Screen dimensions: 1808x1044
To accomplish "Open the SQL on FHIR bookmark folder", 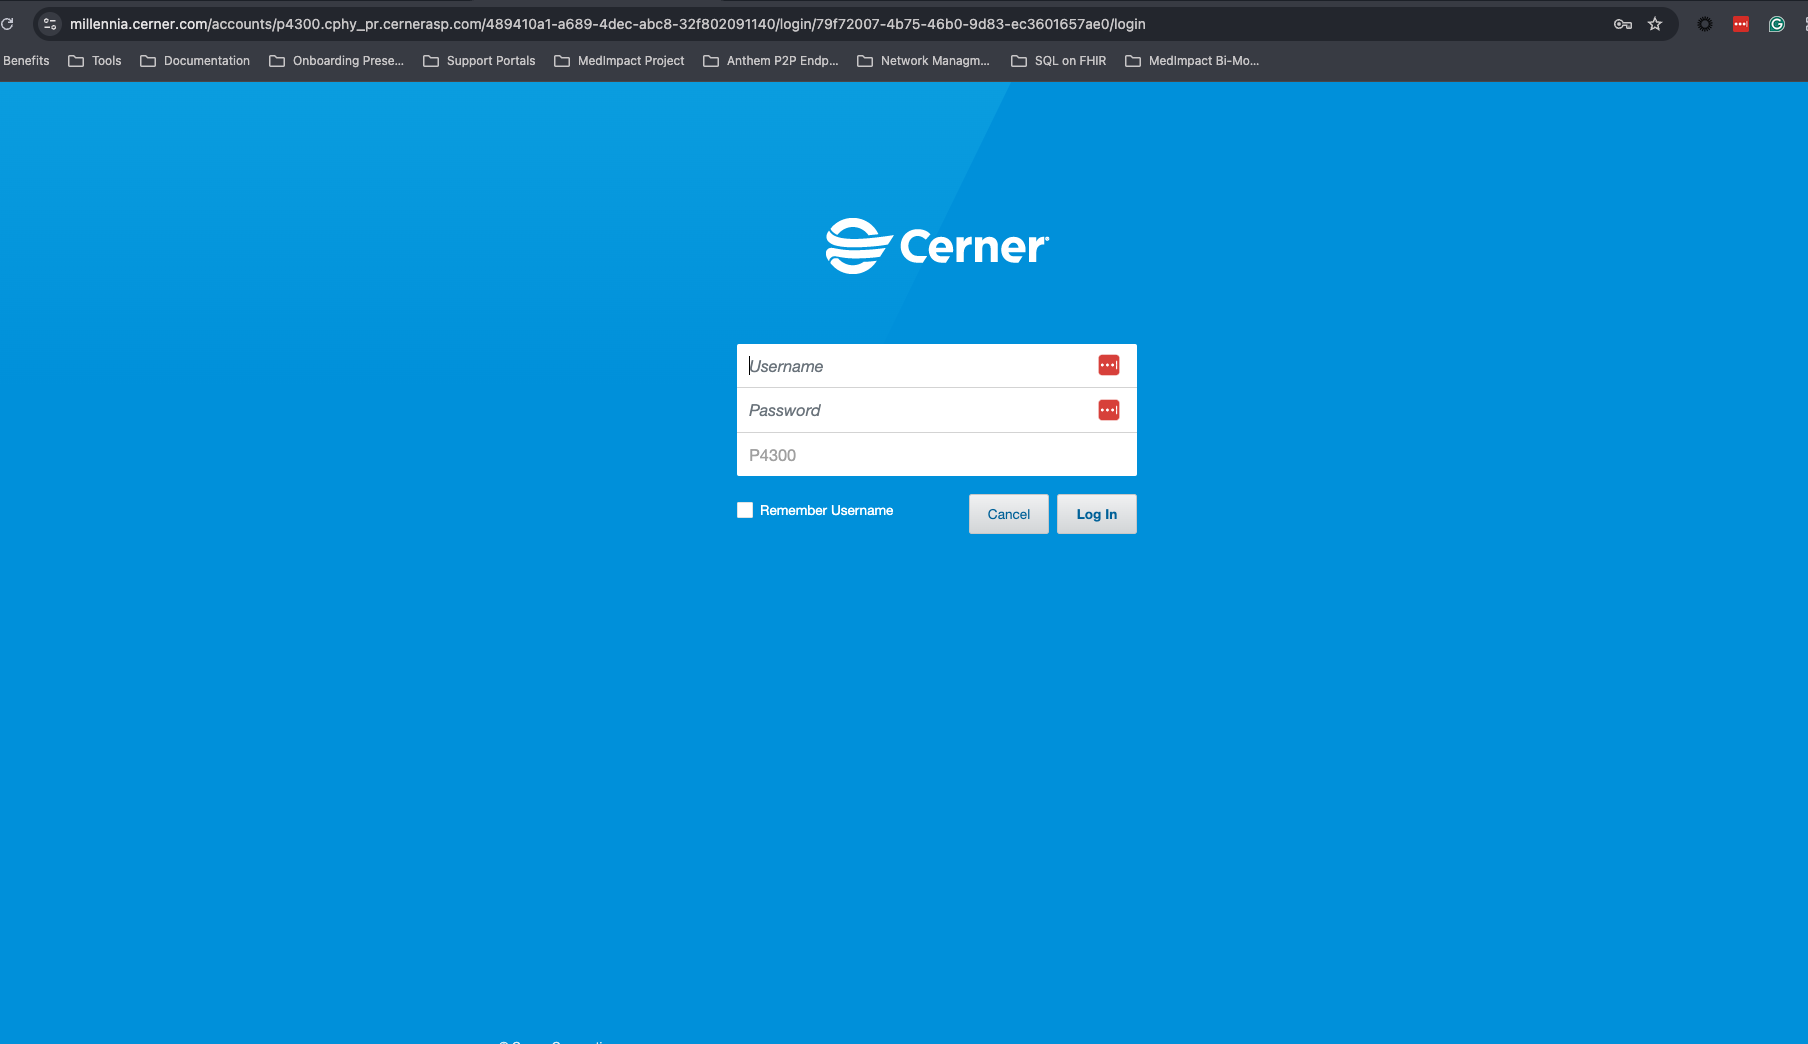I will click(x=1059, y=61).
